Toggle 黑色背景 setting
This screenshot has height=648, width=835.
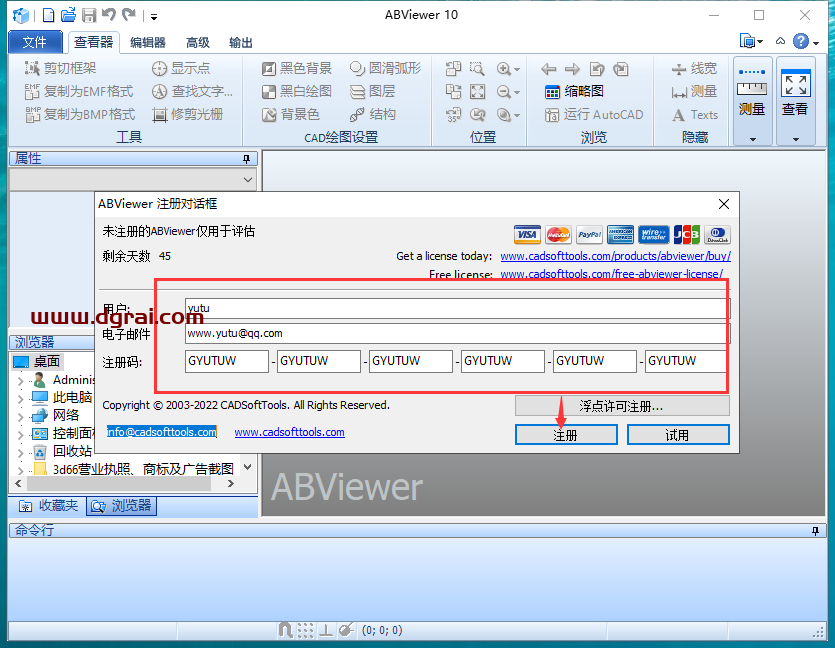[297, 68]
